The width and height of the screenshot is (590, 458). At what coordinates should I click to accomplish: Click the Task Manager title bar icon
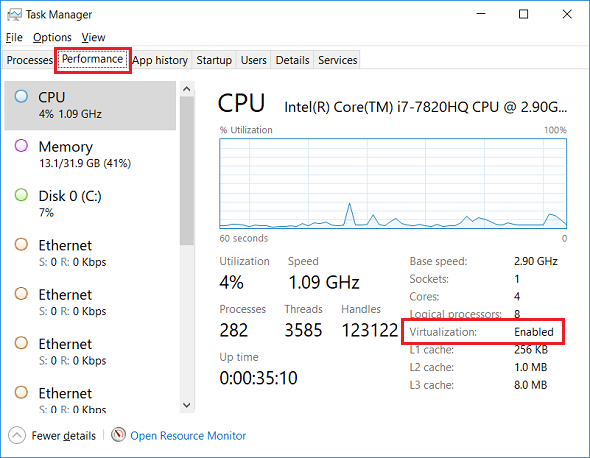14,15
